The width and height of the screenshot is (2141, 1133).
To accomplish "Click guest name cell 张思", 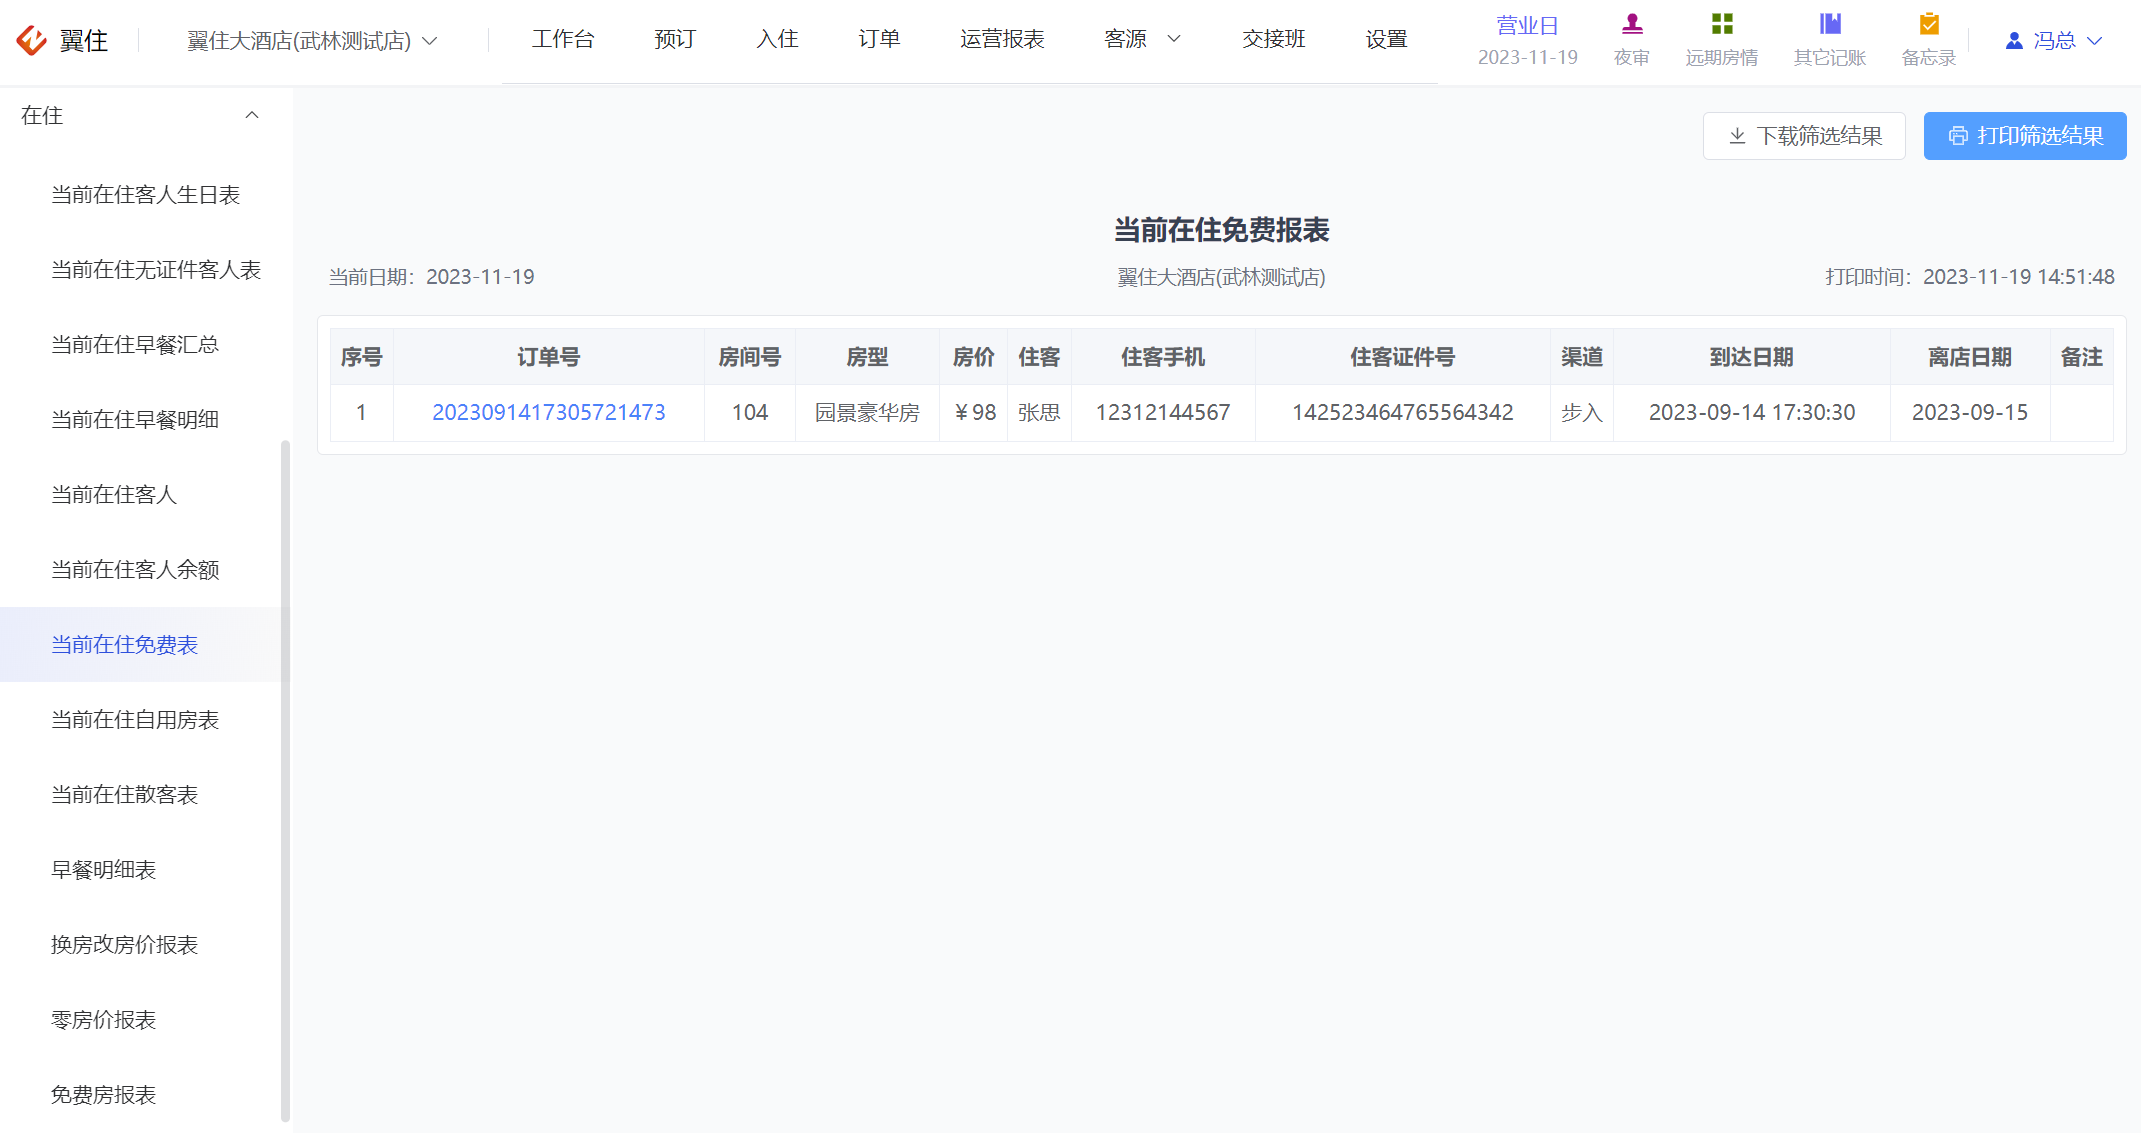I will point(1039,412).
